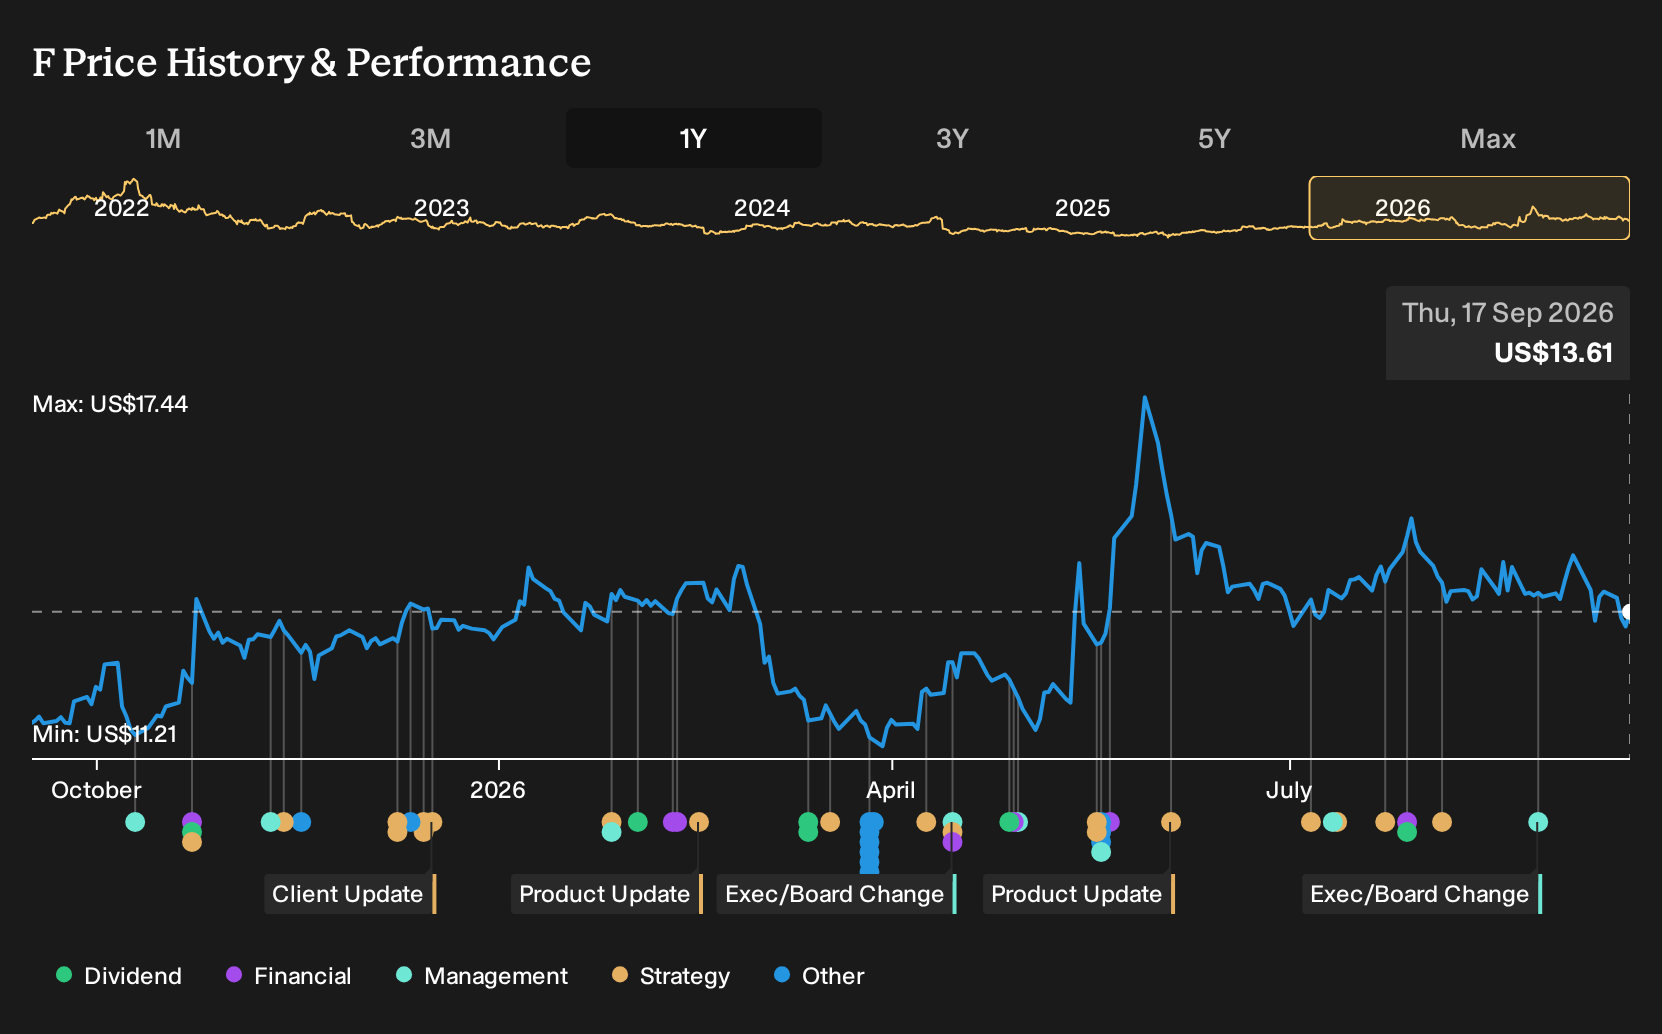Click blue Other dot ending the teal-orange-blue trio
This screenshot has height=1034, width=1662.
click(x=301, y=822)
